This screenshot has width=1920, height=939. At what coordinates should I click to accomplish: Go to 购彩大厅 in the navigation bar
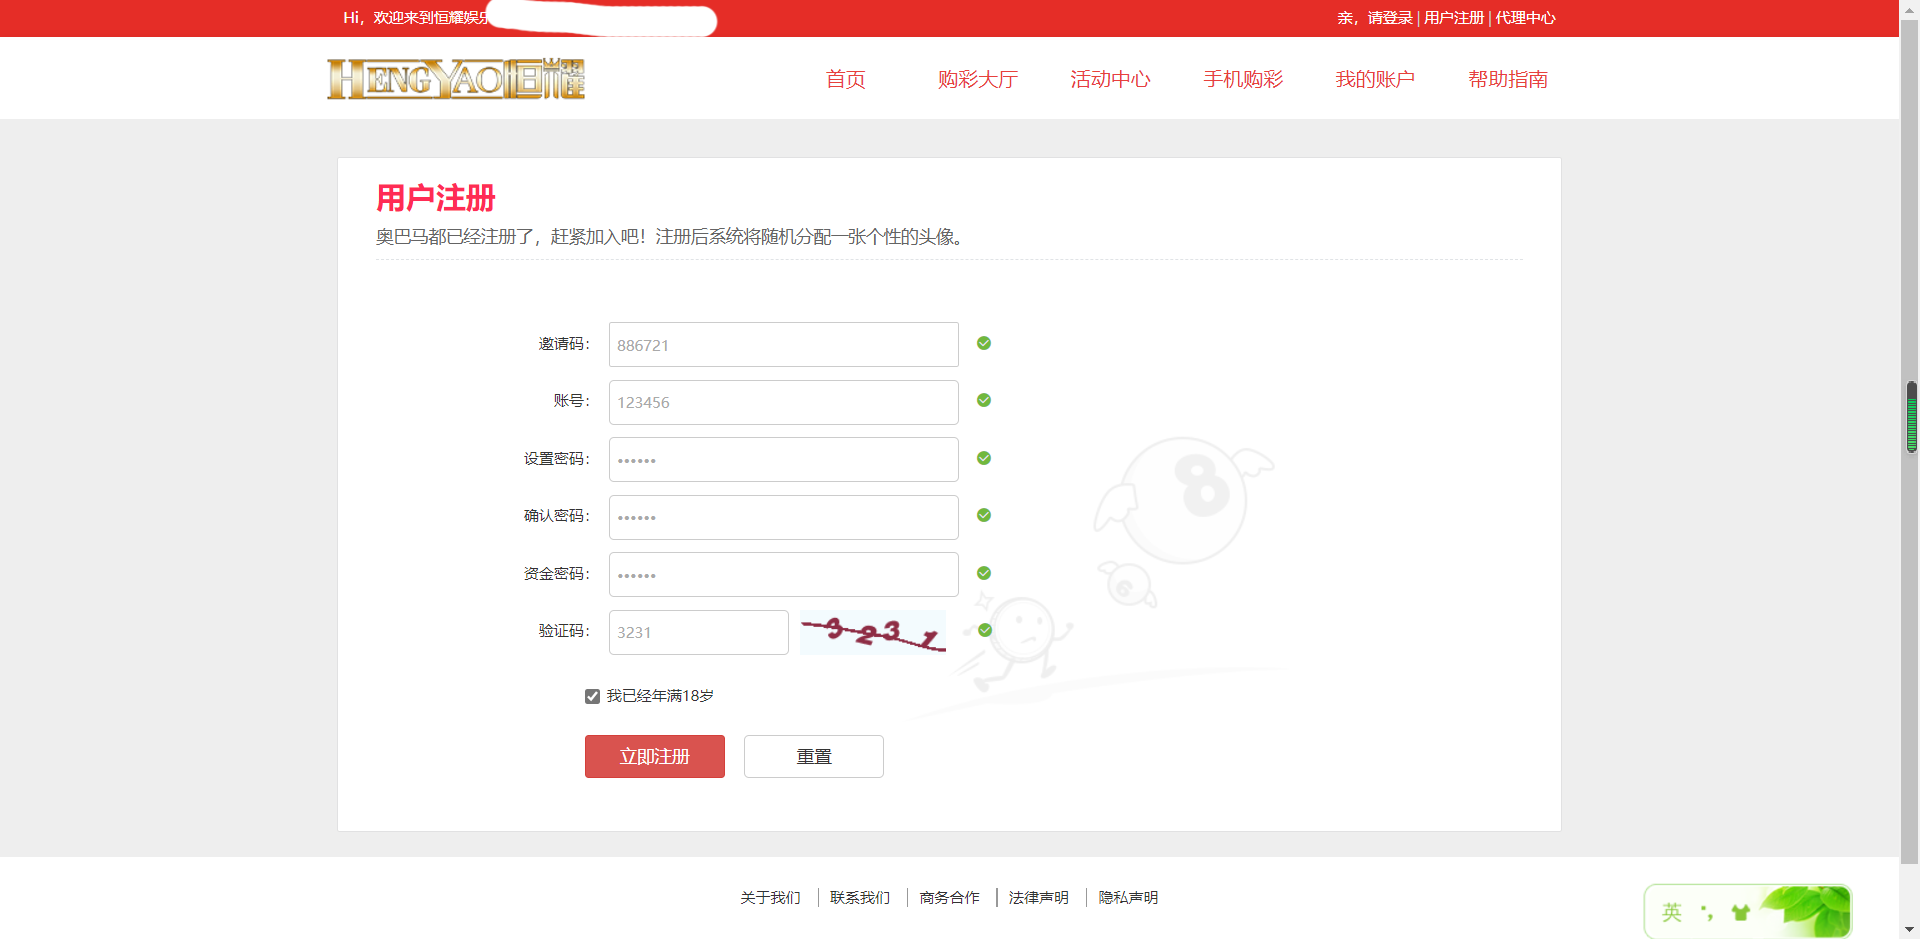coord(977,79)
